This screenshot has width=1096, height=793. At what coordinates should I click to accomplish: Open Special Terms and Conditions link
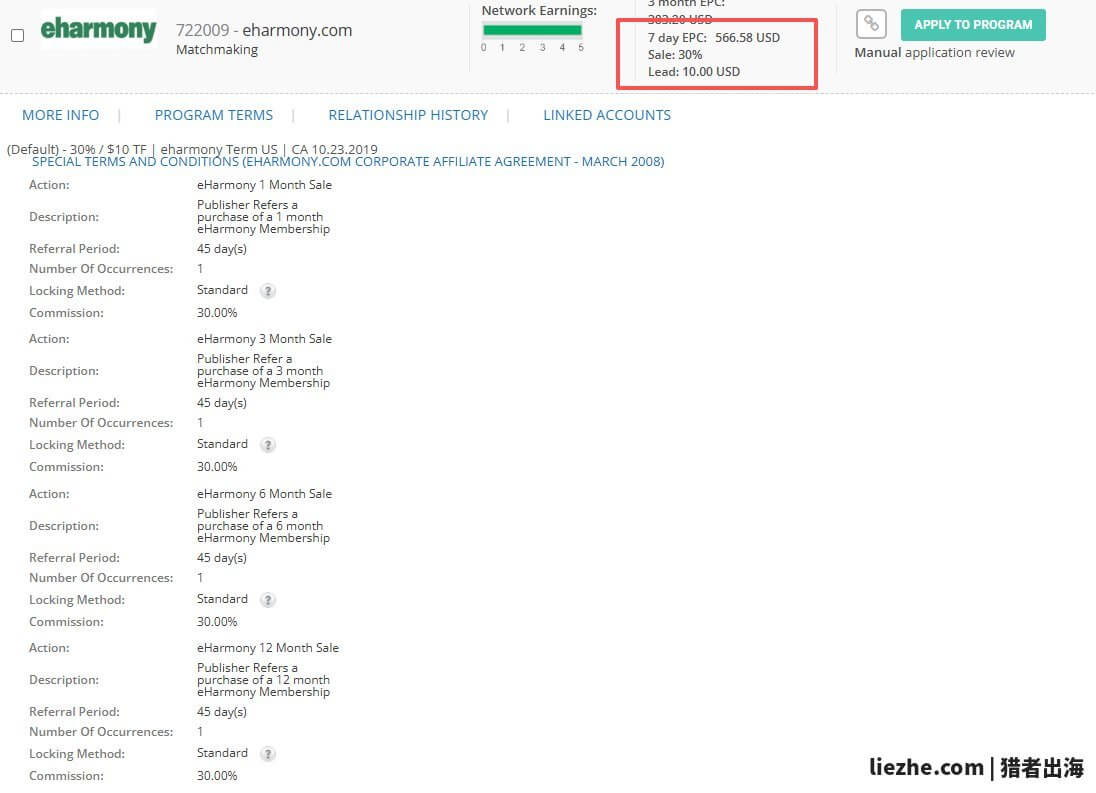(x=348, y=161)
